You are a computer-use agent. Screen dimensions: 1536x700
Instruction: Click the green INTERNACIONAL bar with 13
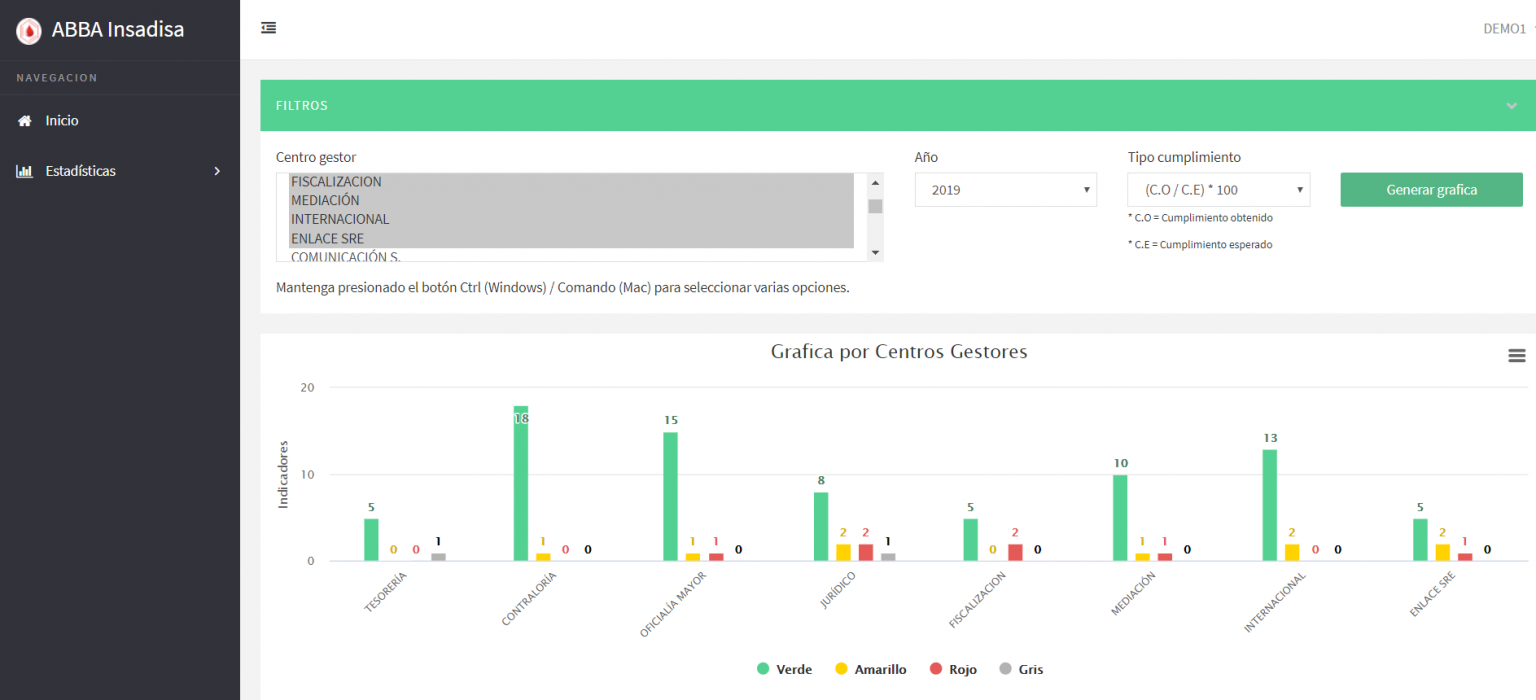click(x=1270, y=505)
